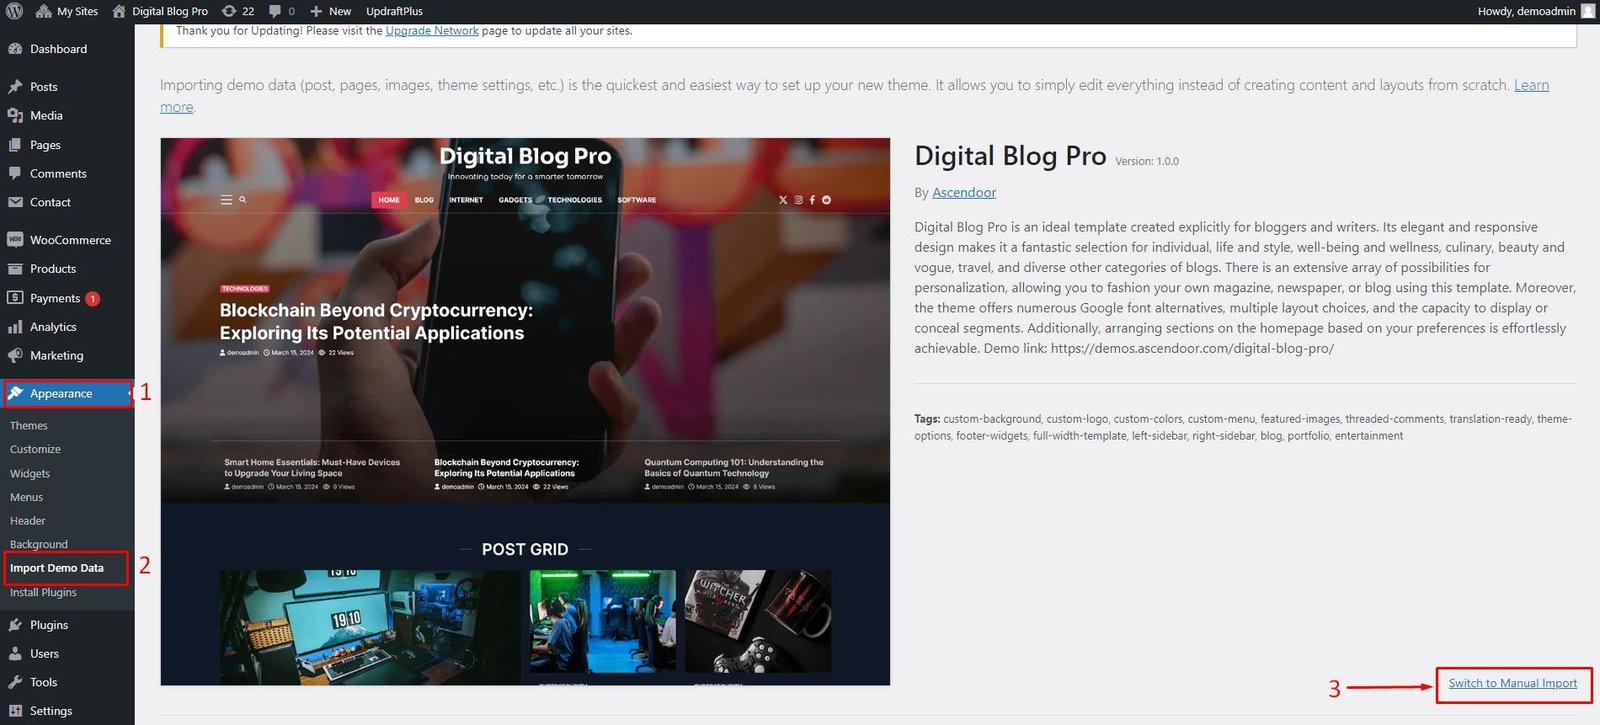Screen dimensions: 1600x725
Task: Open the Pages menu label
Action: click(x=45, y=145)
